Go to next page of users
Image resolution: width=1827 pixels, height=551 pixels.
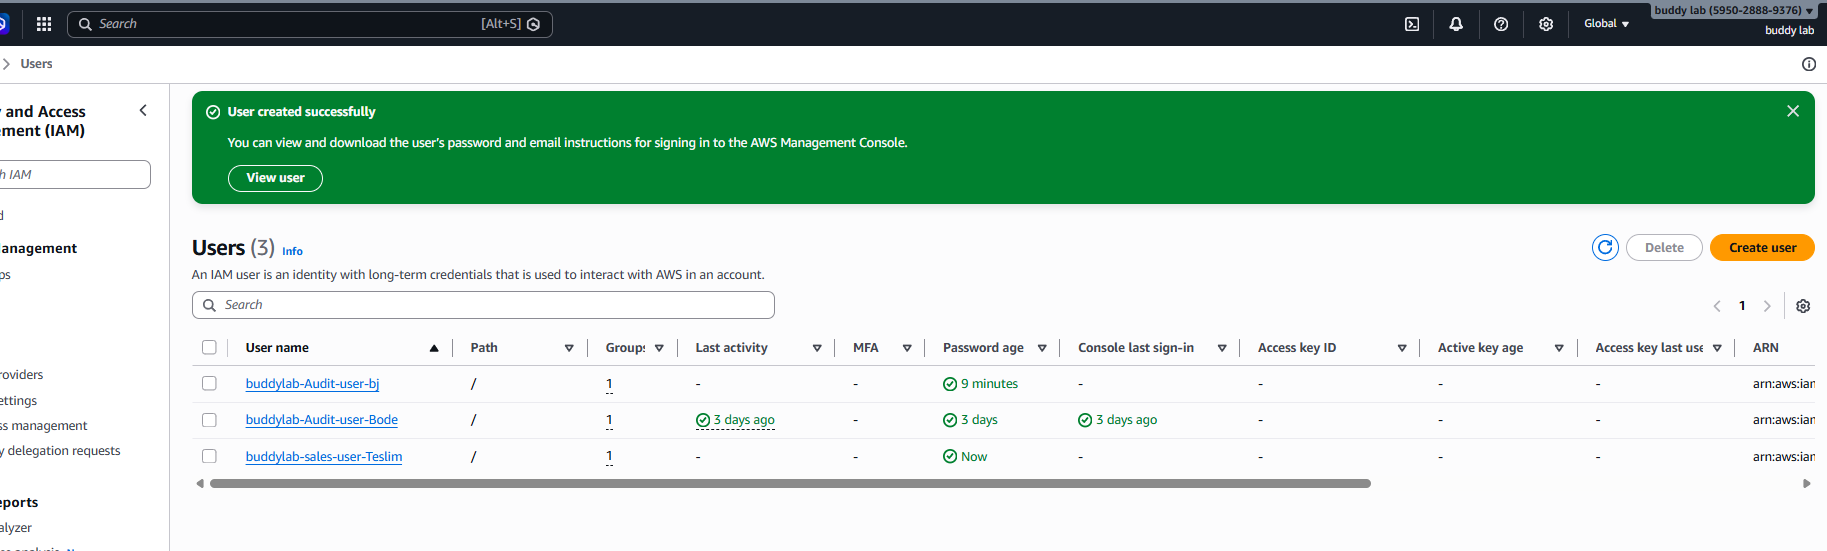[x=1767, y=306]
